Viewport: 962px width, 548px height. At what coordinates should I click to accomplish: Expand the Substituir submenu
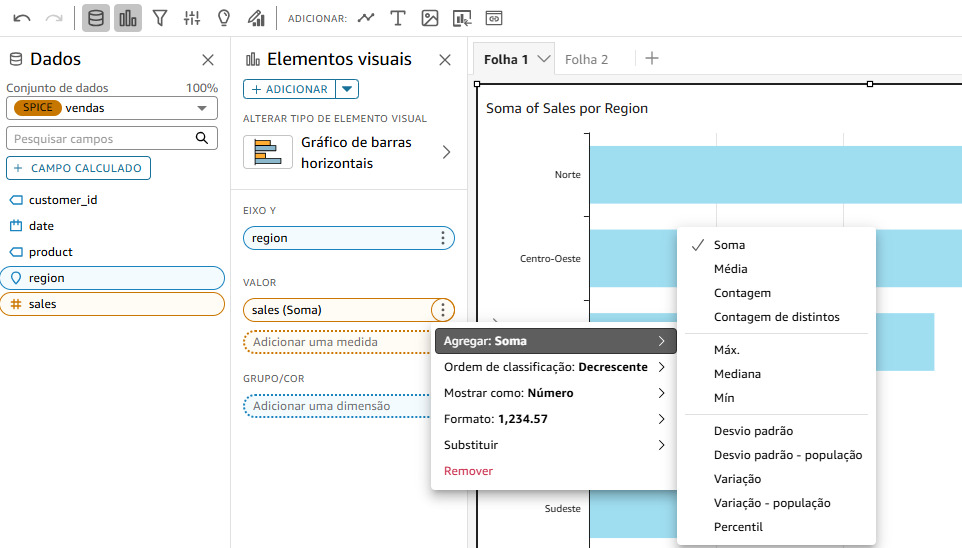(x=555, y=445)
